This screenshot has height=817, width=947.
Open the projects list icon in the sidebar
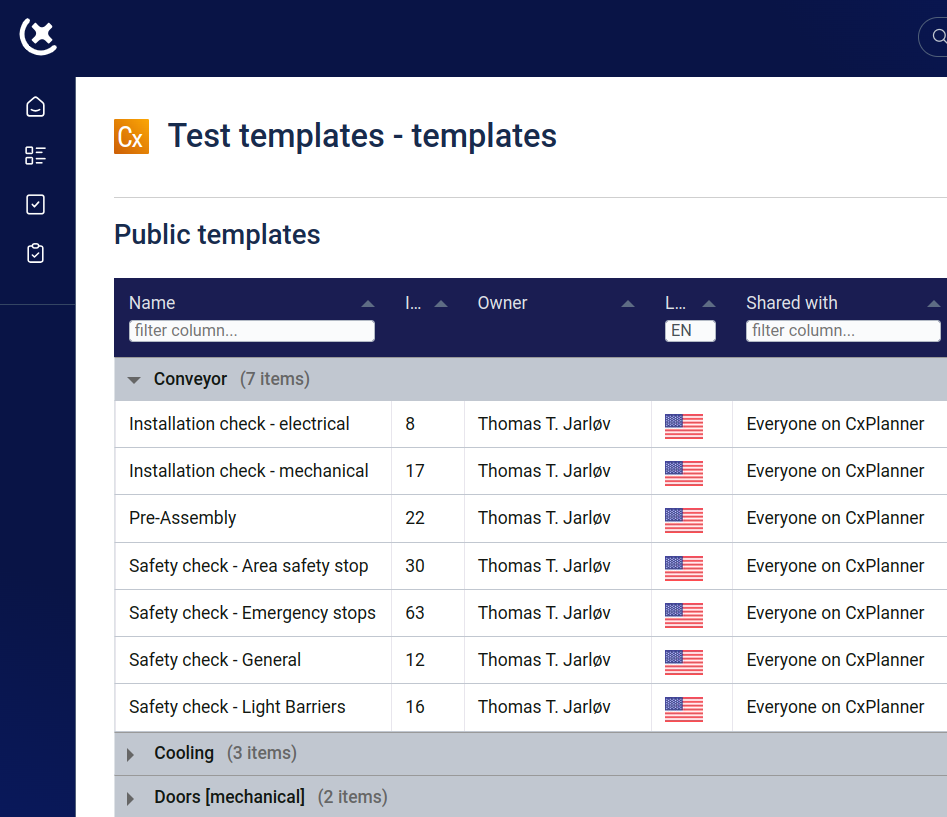coord(35,155)
